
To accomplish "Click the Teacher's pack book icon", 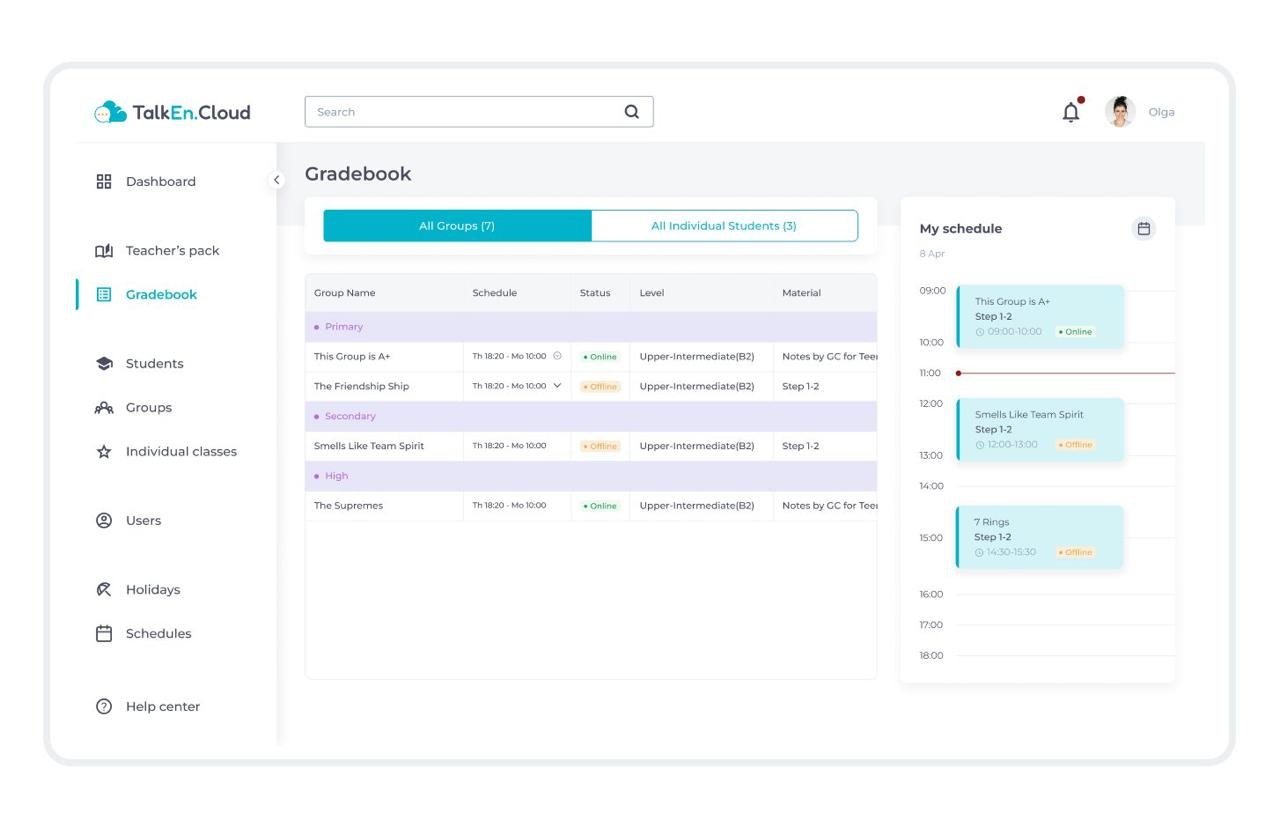I will 104,250.
